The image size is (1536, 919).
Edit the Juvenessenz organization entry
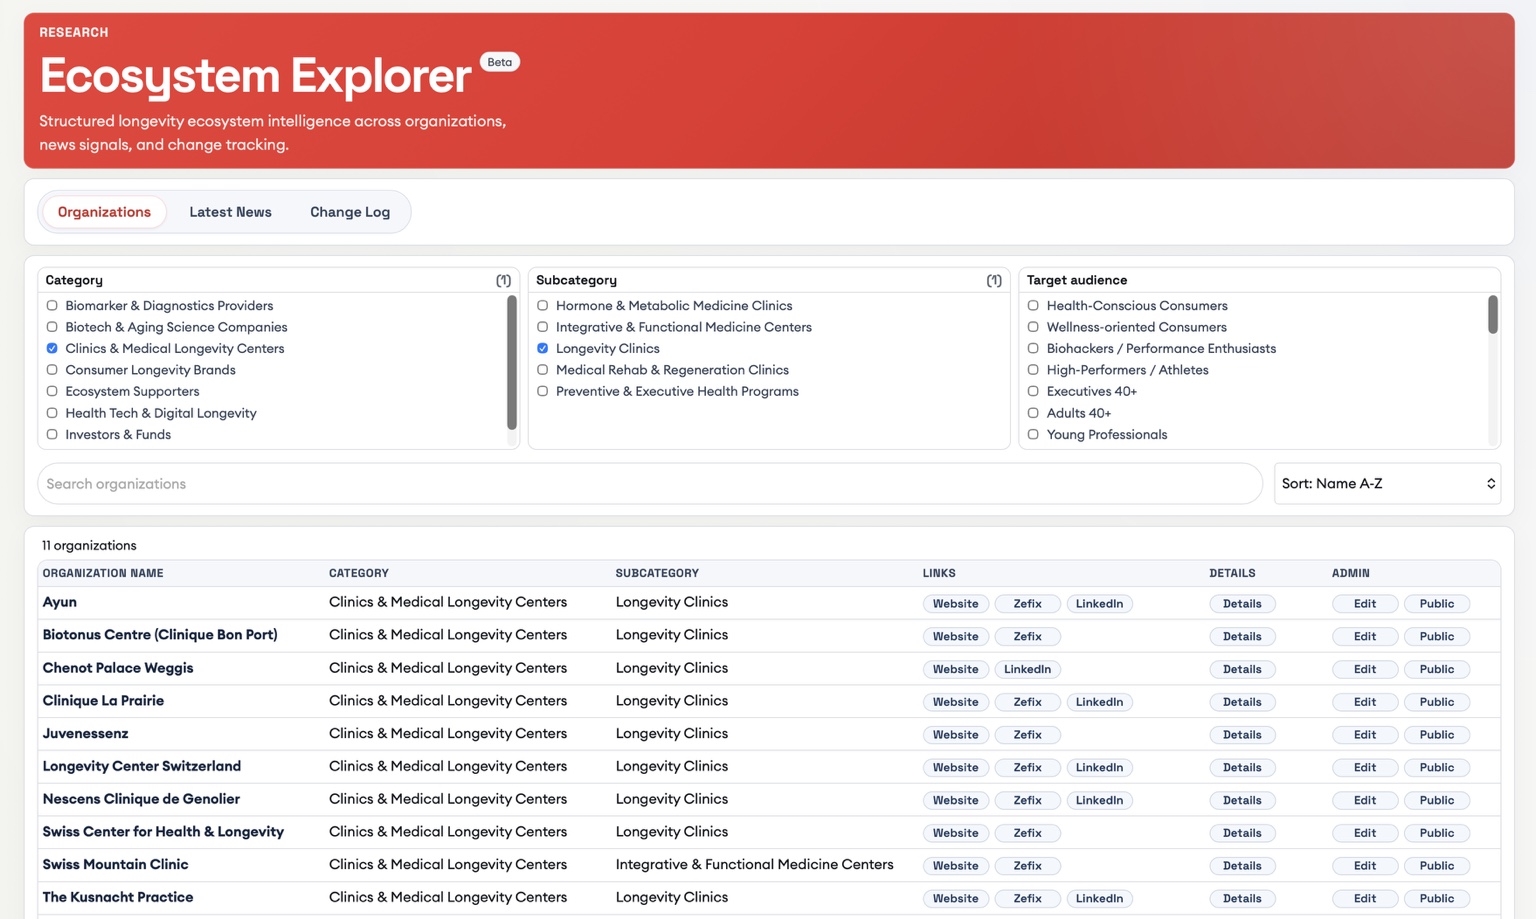pos(1364,734)
